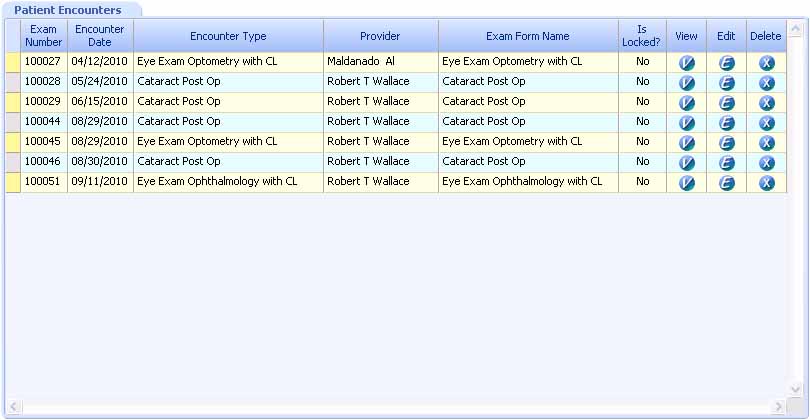Delete the 08/30/2010 encounter 100046
The height and width of the screenshot is (420, 810).
[767, 163]
